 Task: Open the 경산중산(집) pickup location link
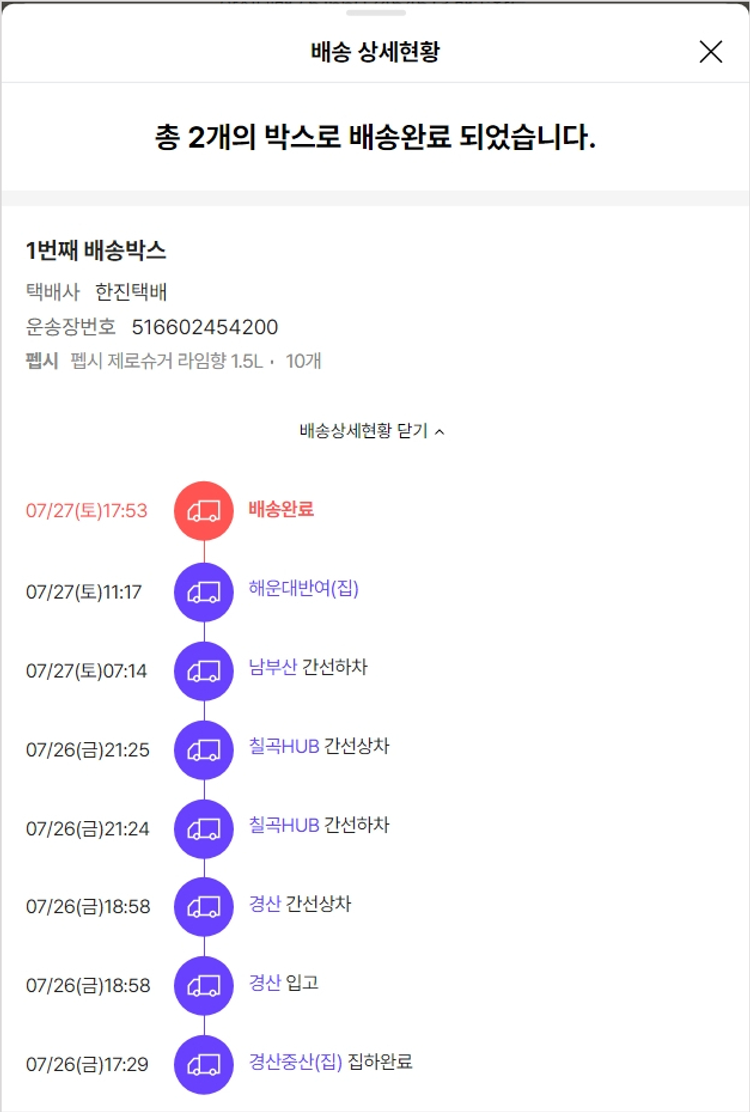(x=295, y=1061)
